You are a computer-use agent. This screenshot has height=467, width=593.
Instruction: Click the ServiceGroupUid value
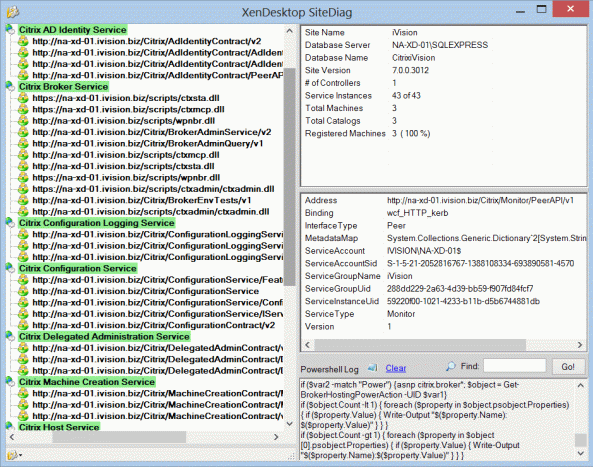click(460, 289)
